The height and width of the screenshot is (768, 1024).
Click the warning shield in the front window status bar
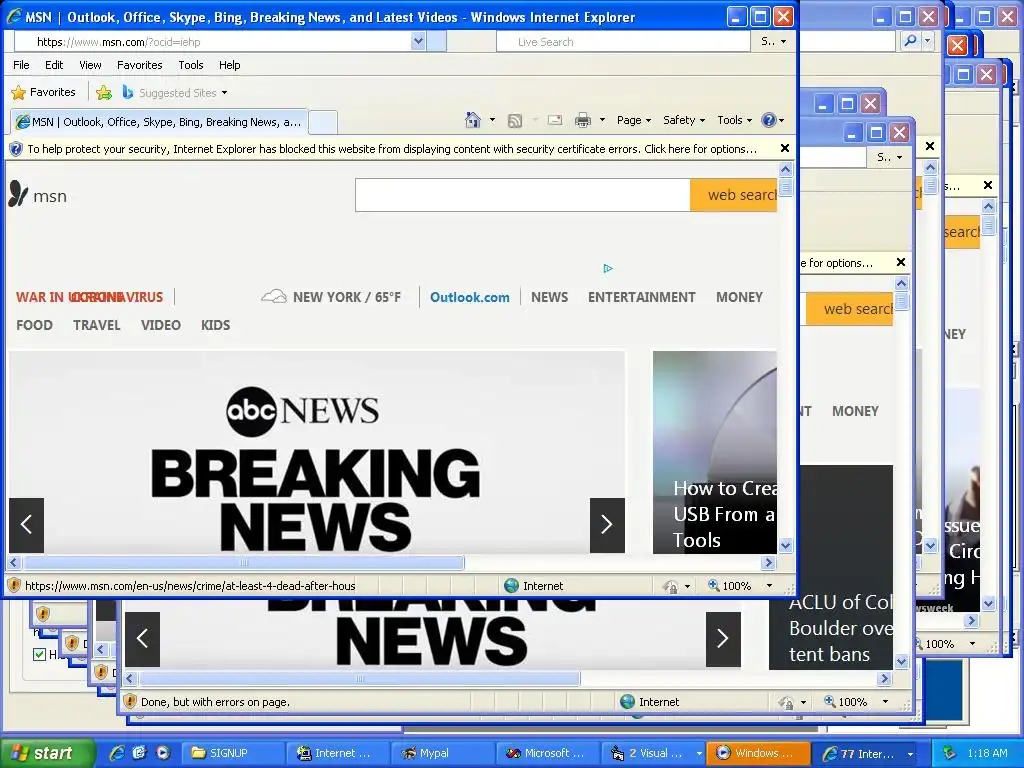(14, 585)
